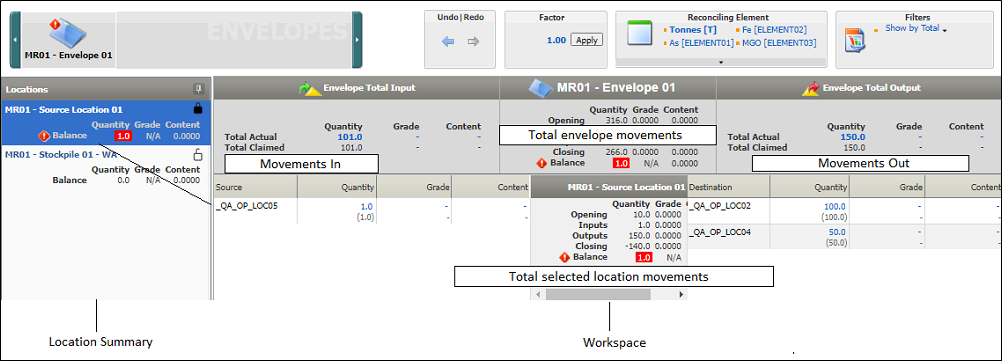1002x361 pixels.
Task: Expand the Reconciling Element panel arrow
Action: click(721, 63)
